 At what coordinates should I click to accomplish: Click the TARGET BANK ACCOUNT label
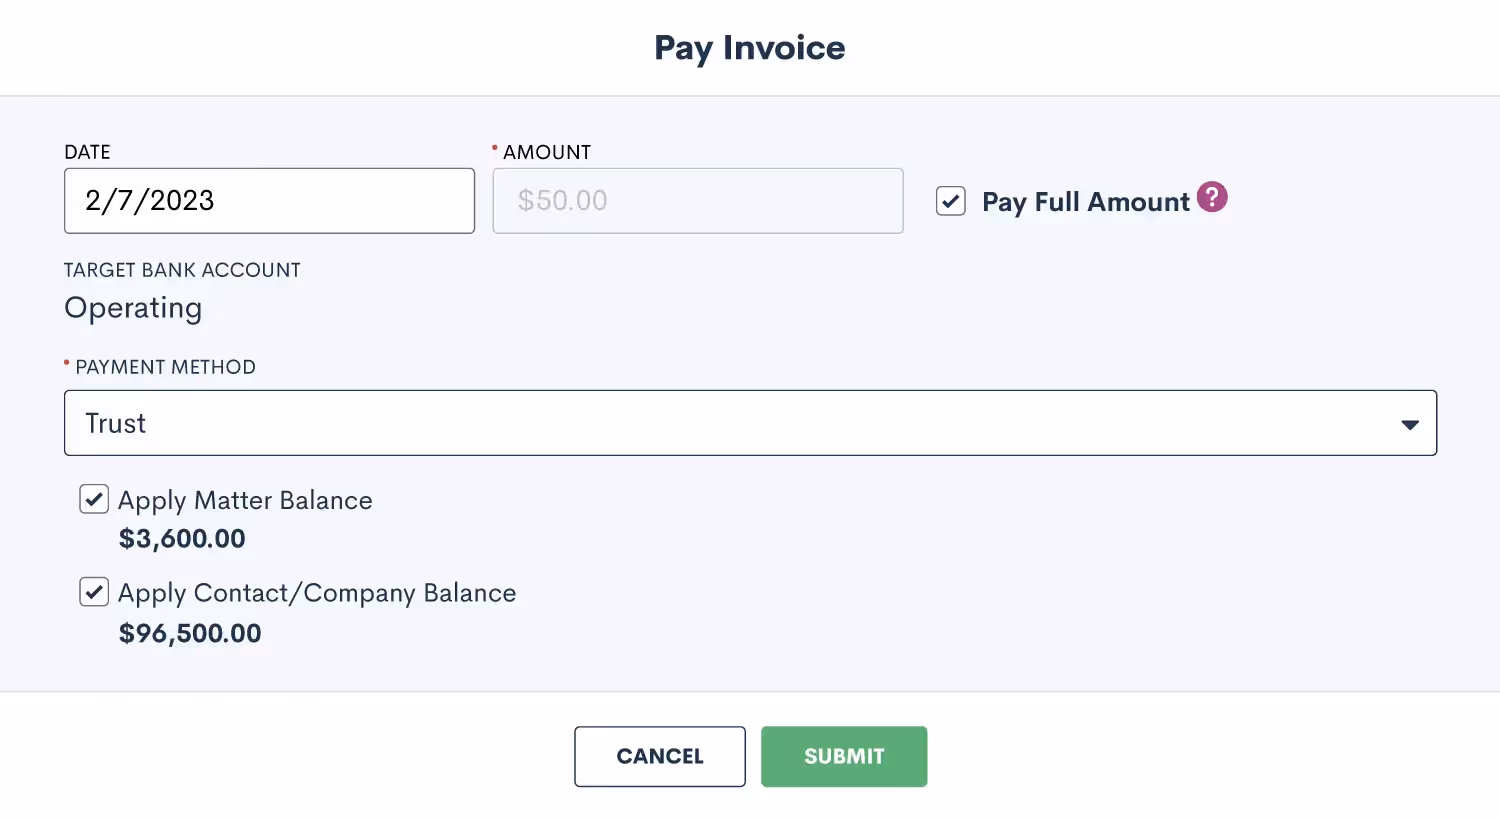pos(182,270)
